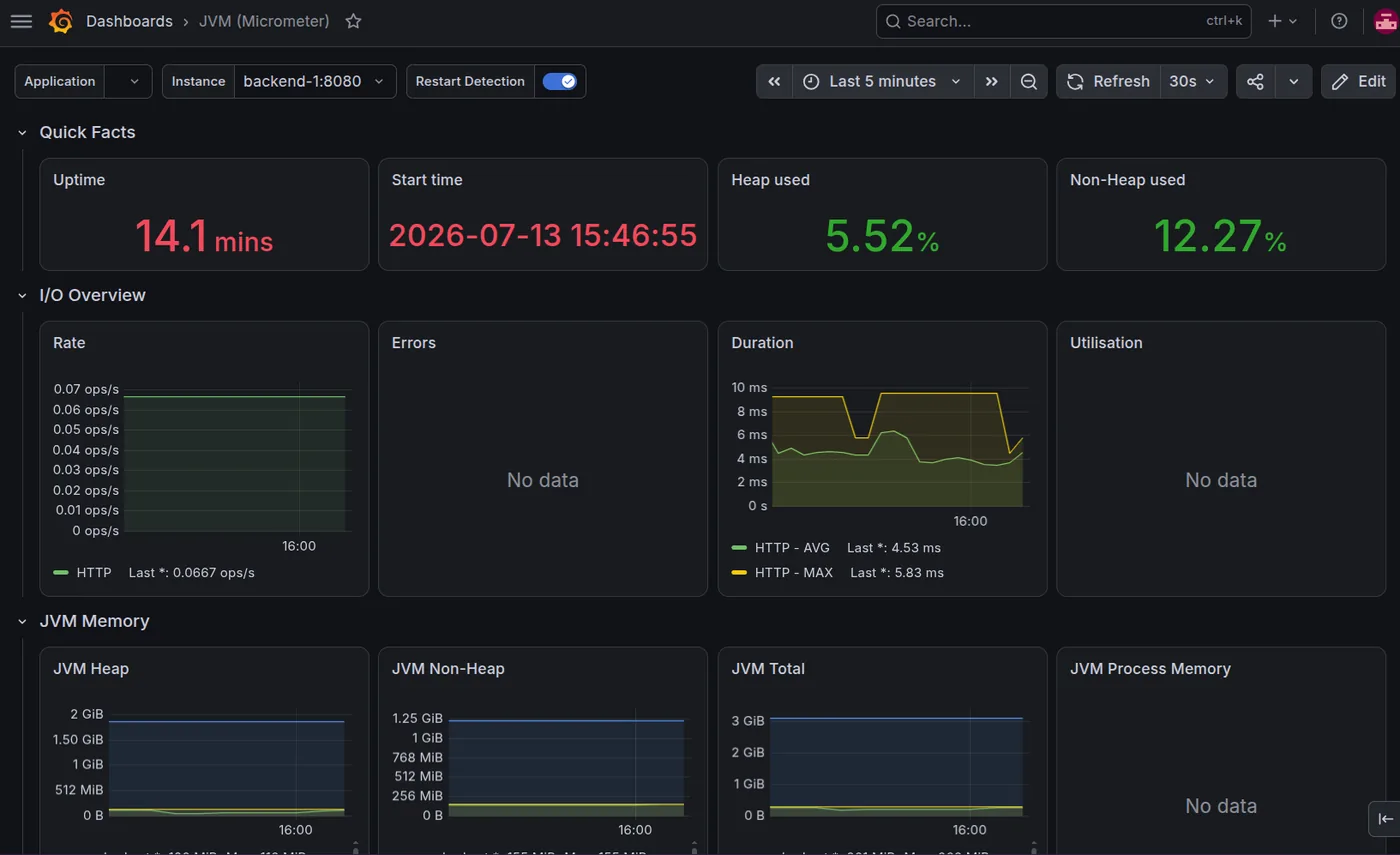This screenshot has width=1400, height=855.
Task: Click the JVM Non-Heap panel title
Action: [x=448, y=669]
